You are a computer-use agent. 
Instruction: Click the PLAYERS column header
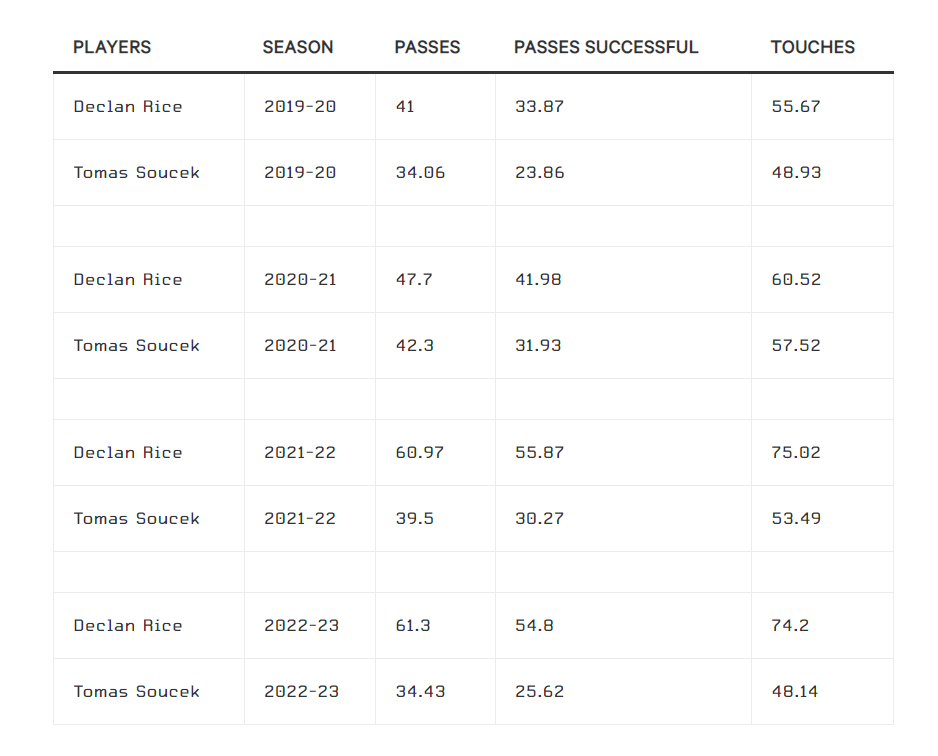[x=112, y=47]
